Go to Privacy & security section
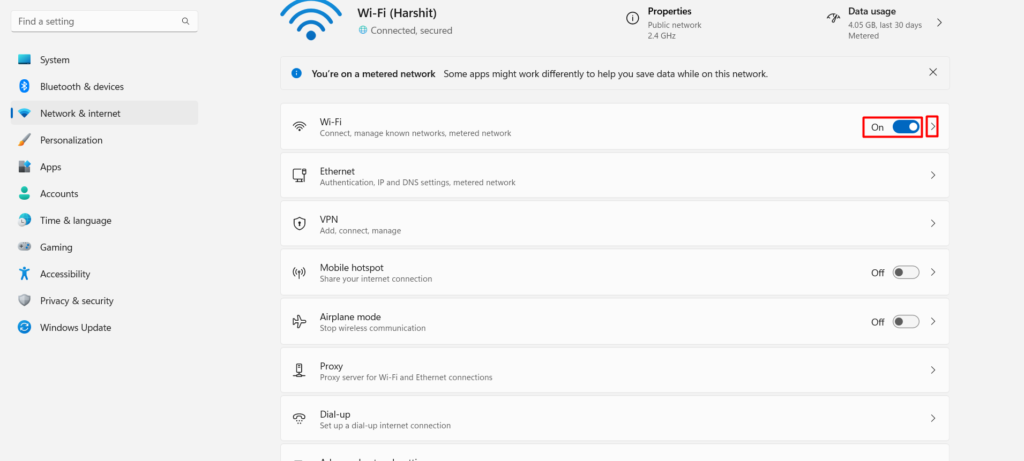Screen dimensions: 1024x461 pyautogui.click(x=76, y=300)
